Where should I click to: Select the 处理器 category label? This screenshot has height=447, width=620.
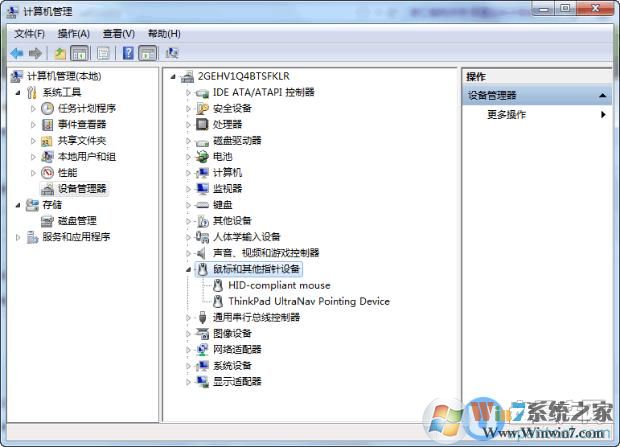point(227,125)
